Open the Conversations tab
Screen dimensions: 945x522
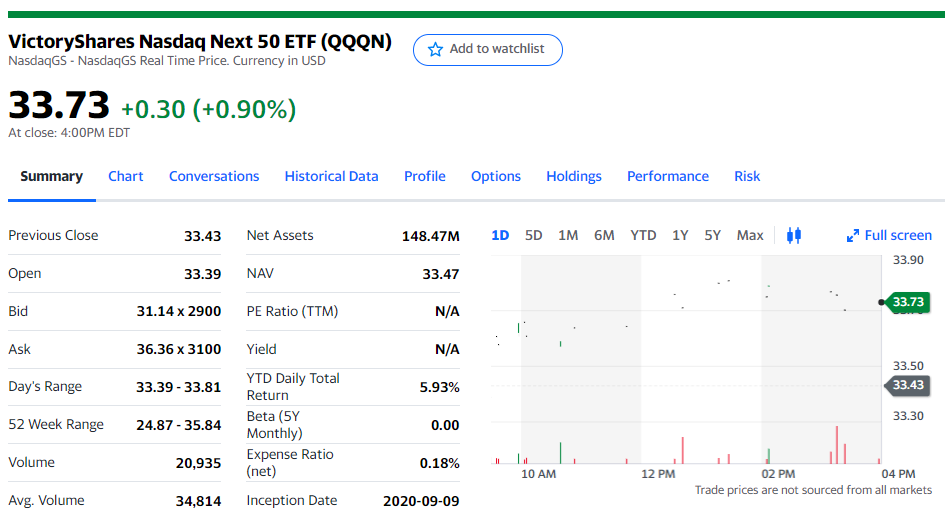point(214,176)
